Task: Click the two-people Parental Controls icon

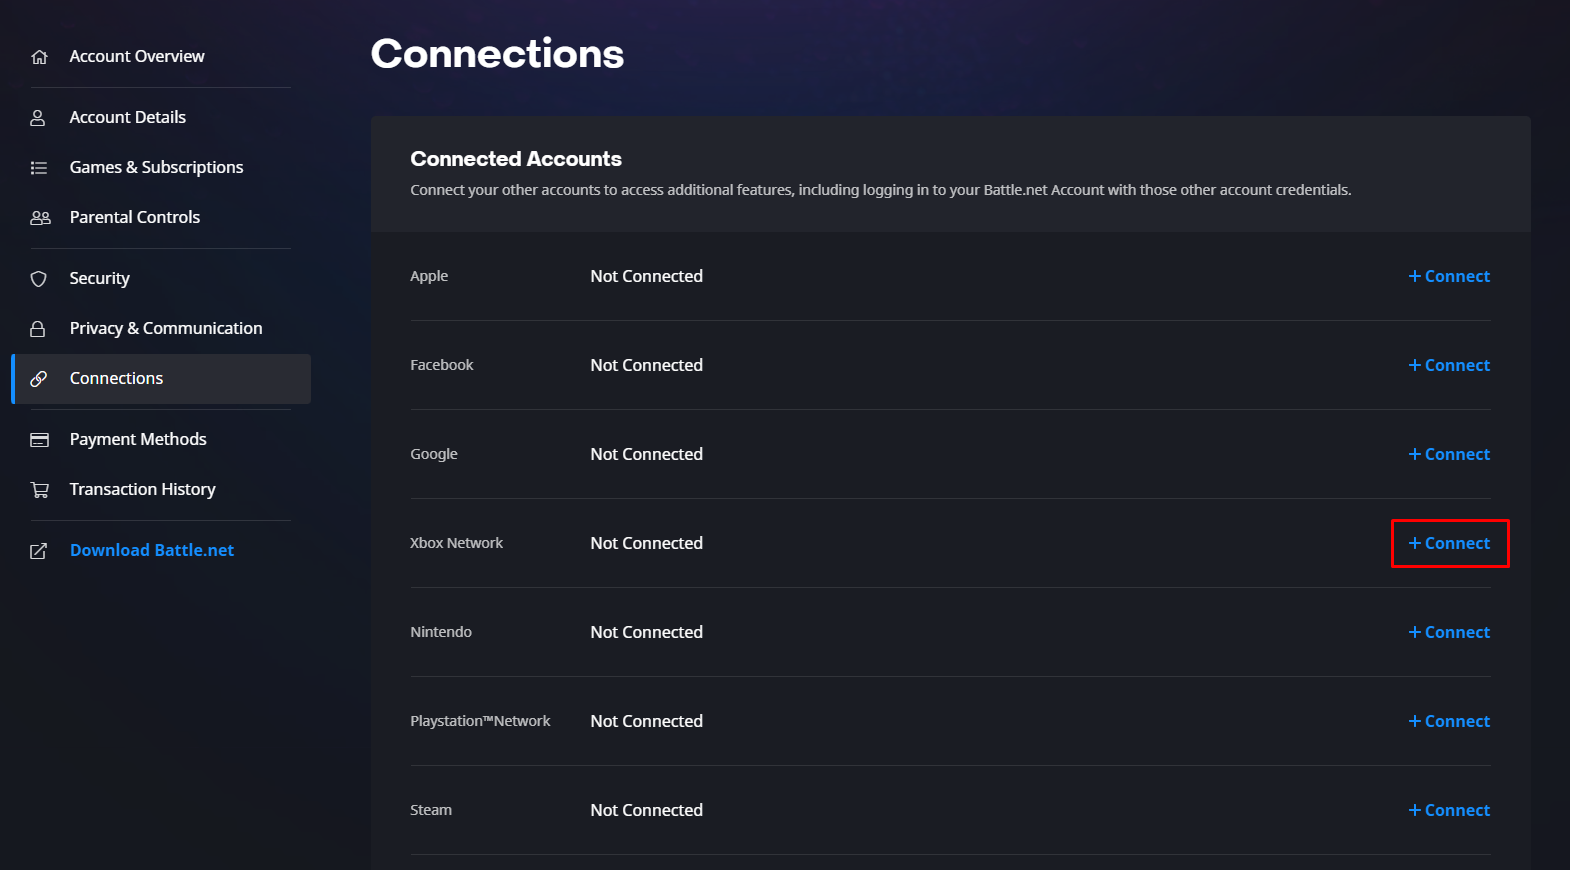Action: click(40, 218)
